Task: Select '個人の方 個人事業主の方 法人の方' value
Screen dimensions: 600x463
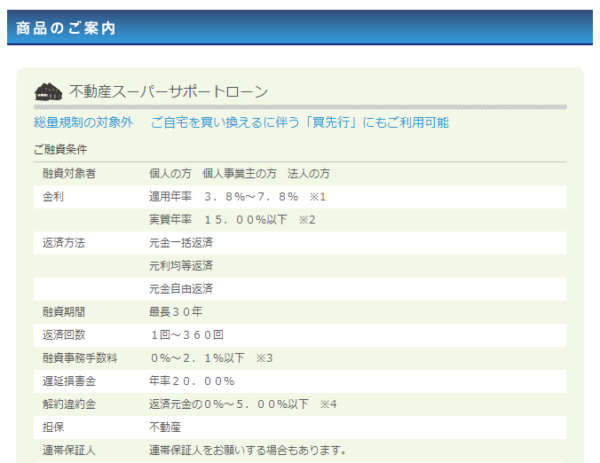Action: (x=240, y=174)
